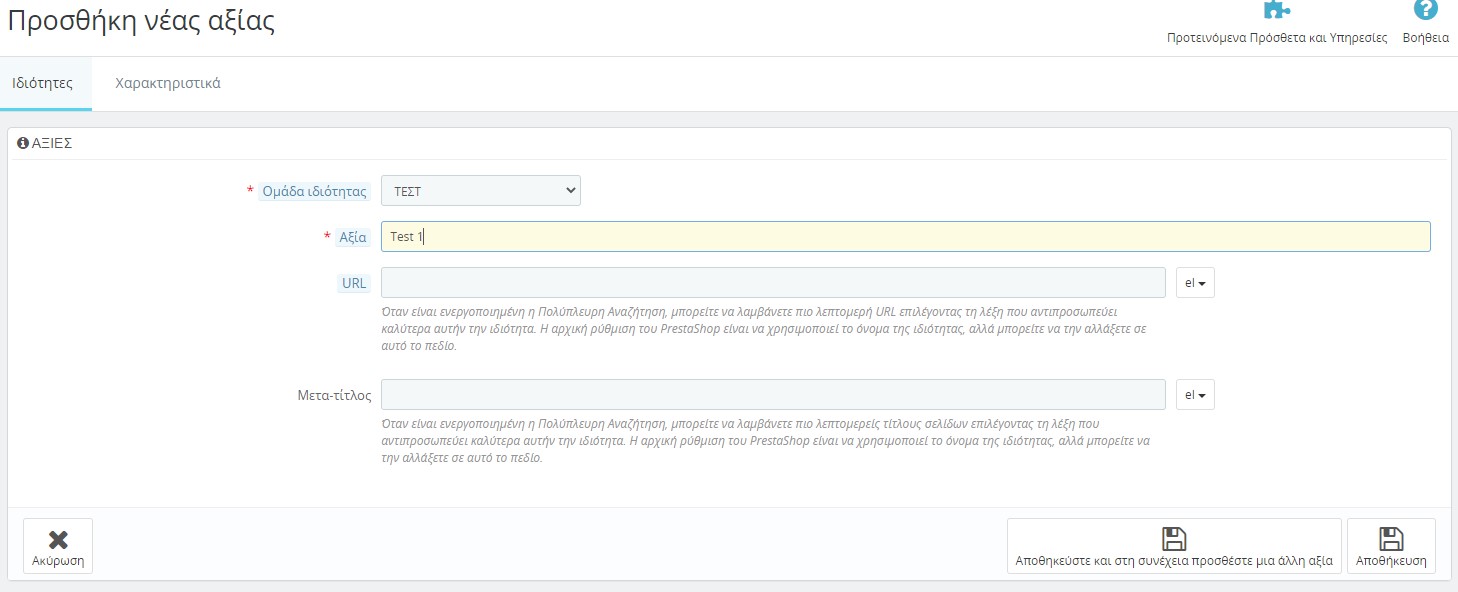
Task: Click the save-and-add-another-value floppy disk icon
Action: (x=1173, y=539)
